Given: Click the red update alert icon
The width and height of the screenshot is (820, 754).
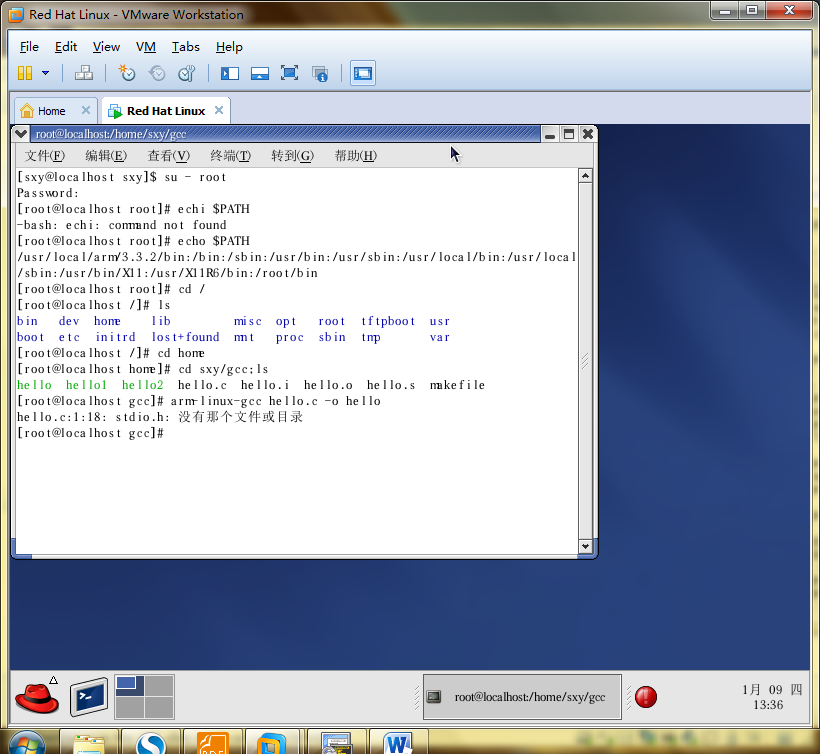Looking at the screenshot, I should (646, 697).
